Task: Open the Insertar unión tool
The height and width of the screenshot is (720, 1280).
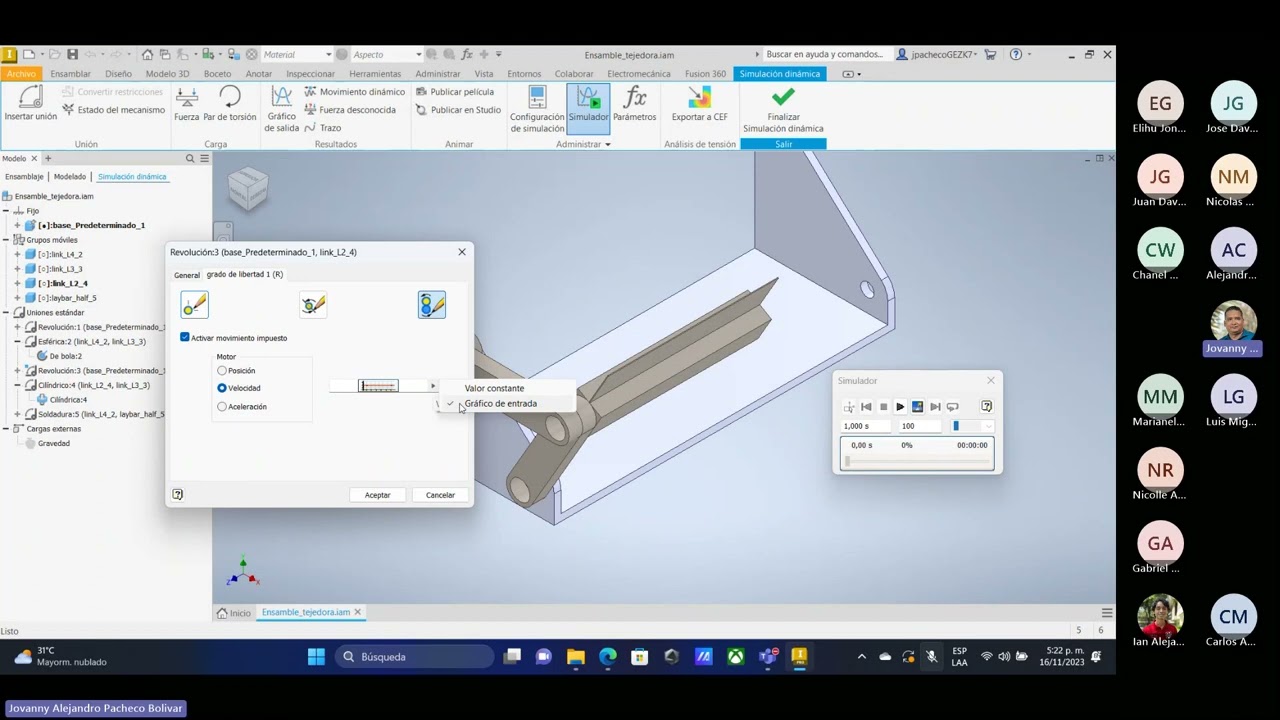Action: pyautogui.click(x=31, y=104)
